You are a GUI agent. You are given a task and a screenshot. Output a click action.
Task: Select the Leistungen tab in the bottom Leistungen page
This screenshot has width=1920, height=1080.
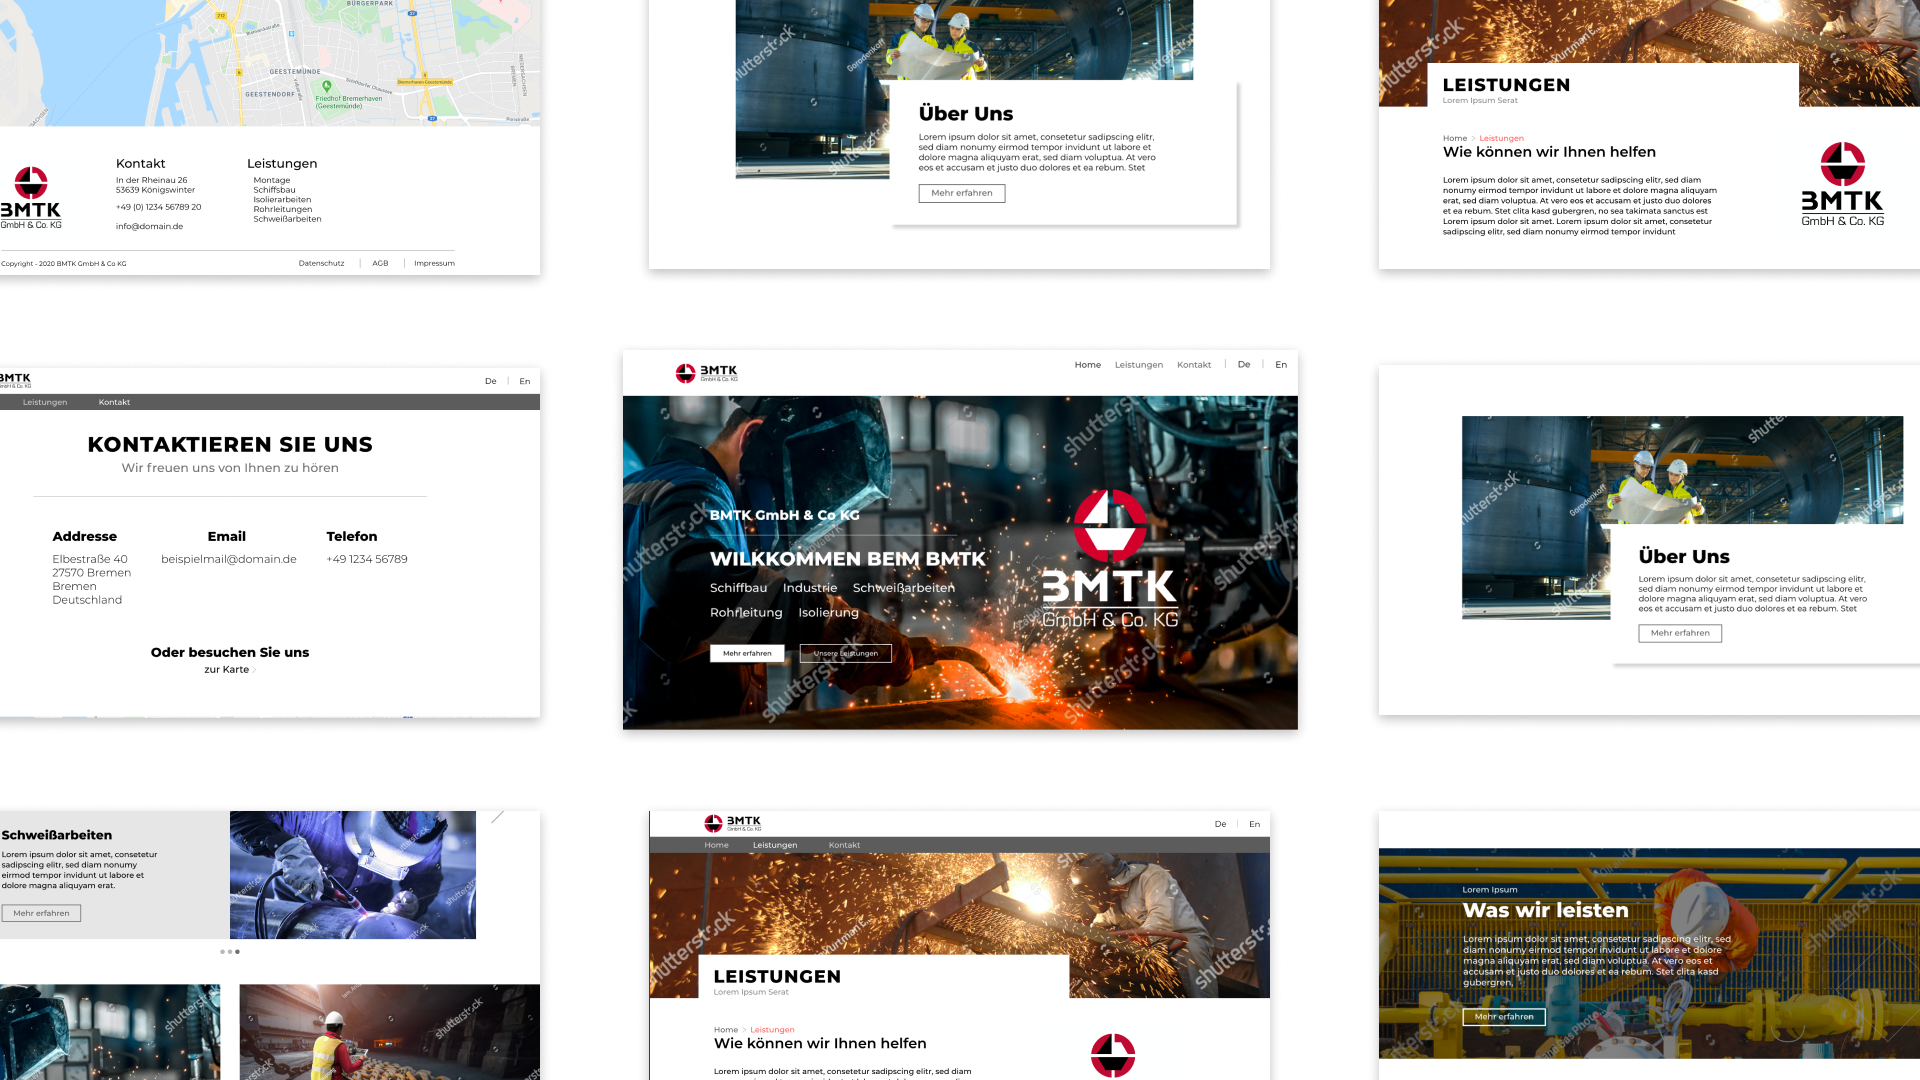(x=775, y=845)
